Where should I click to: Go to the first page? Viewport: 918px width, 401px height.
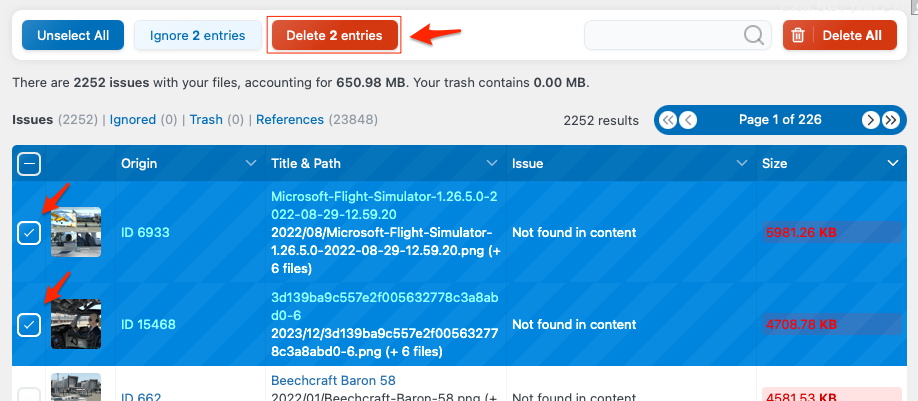click(668, 120)
